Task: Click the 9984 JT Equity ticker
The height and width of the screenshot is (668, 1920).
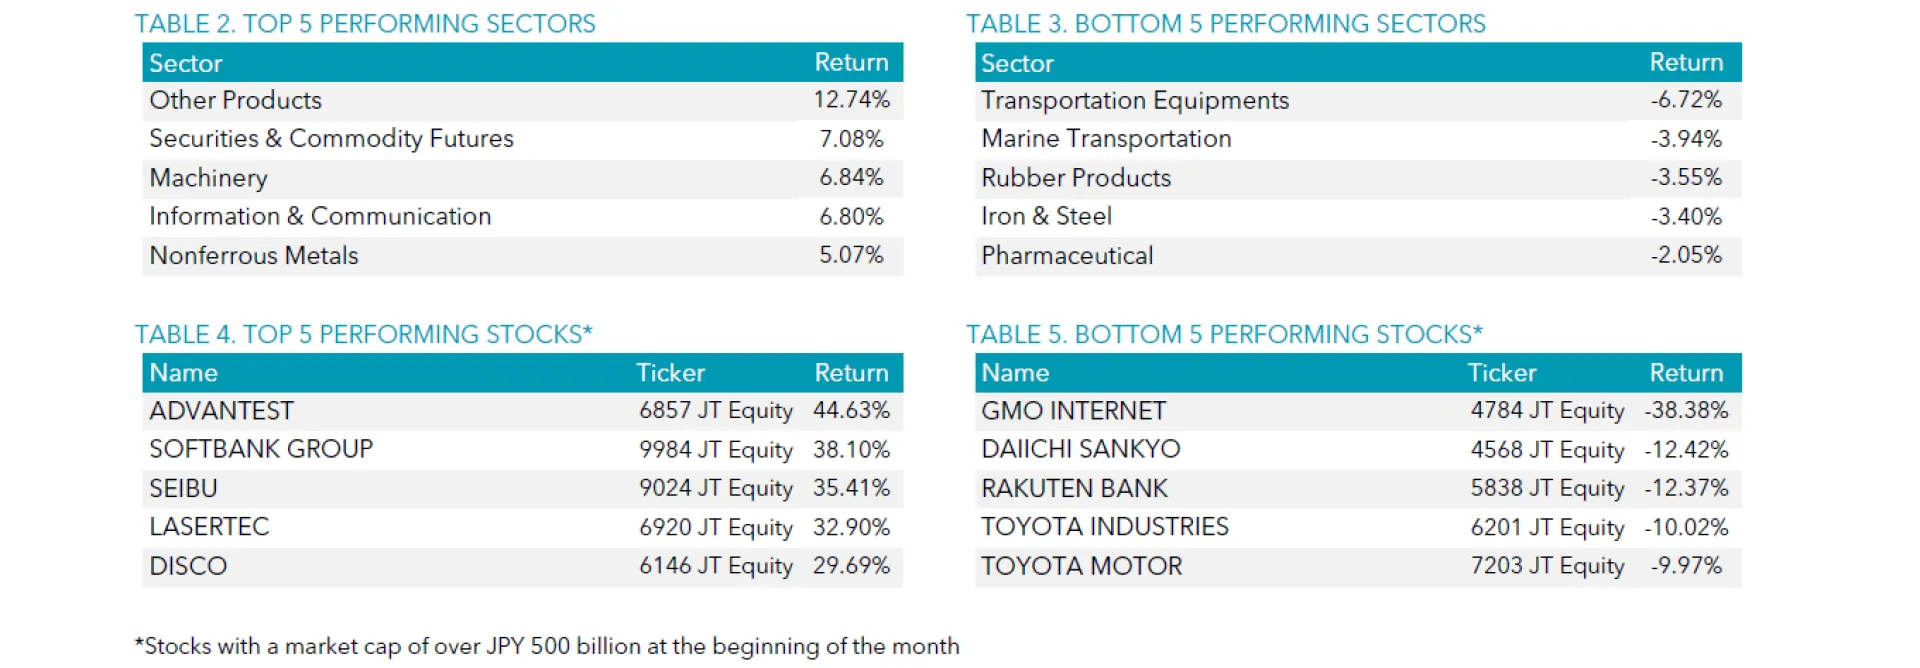Action: click(x=716, y=450)
